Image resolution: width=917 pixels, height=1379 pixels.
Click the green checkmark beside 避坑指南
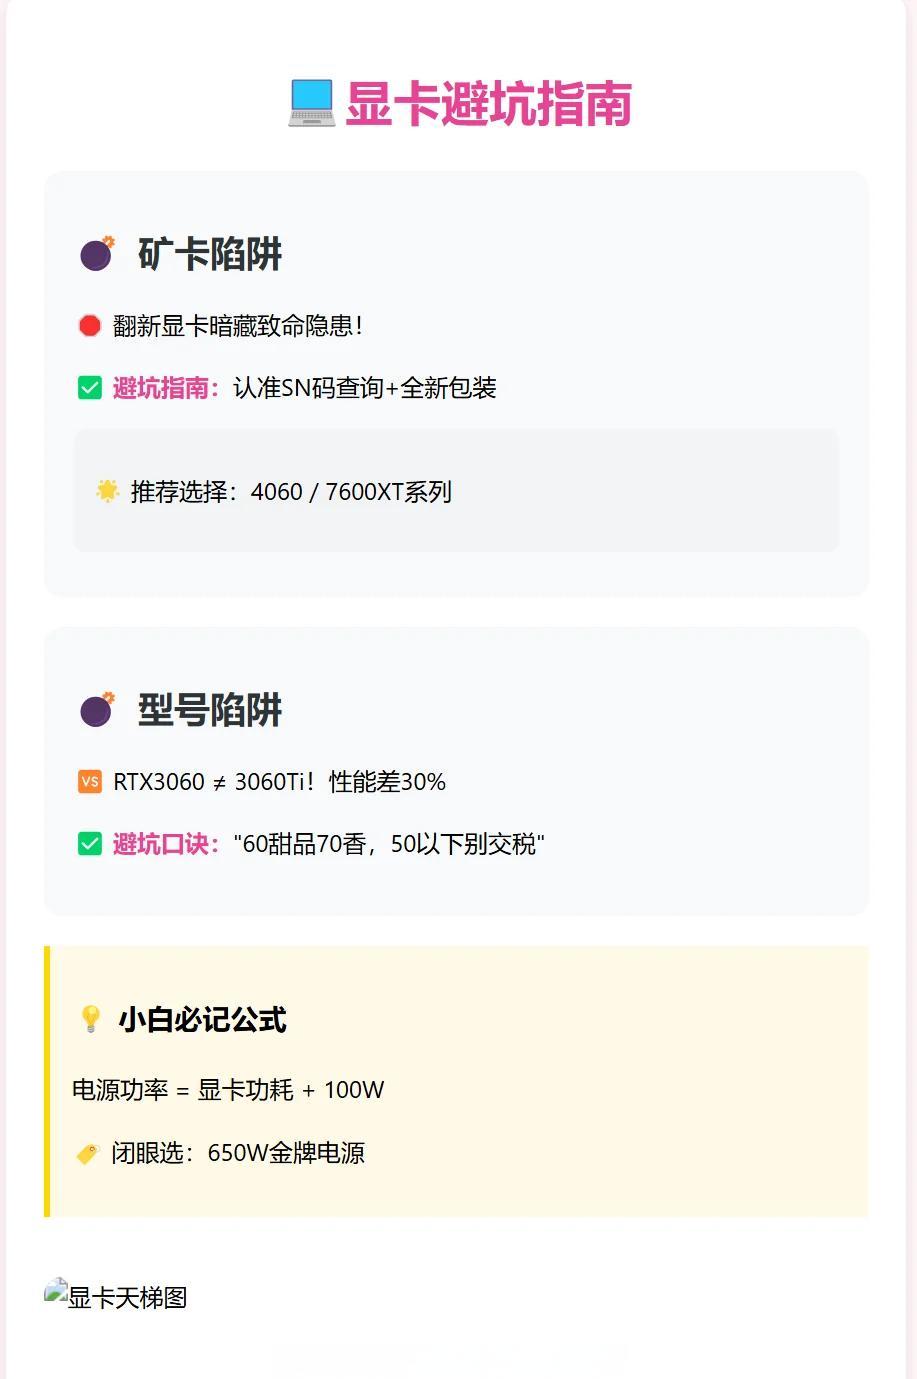[x=90, y=388]
